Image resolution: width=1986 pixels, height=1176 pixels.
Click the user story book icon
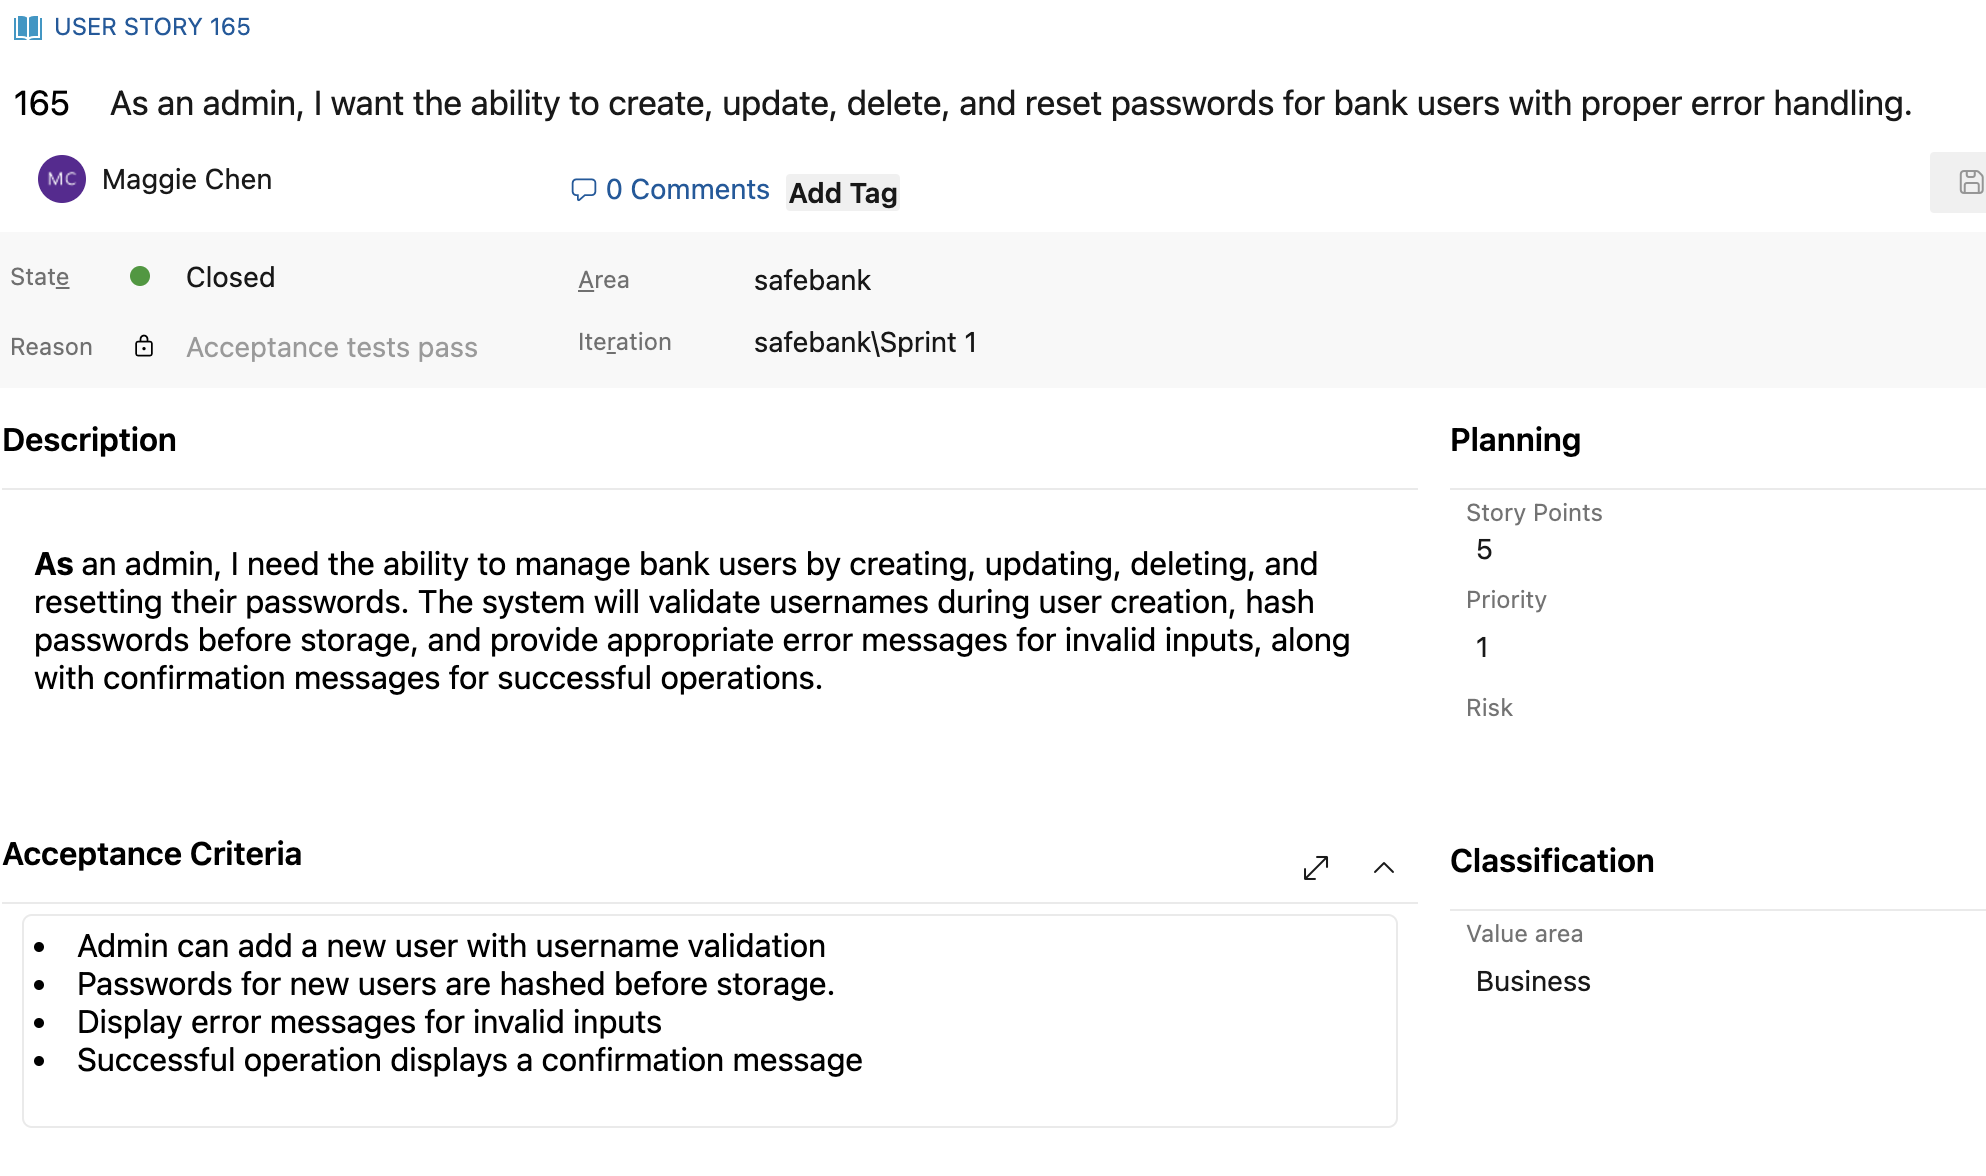[x=28, y=27]
